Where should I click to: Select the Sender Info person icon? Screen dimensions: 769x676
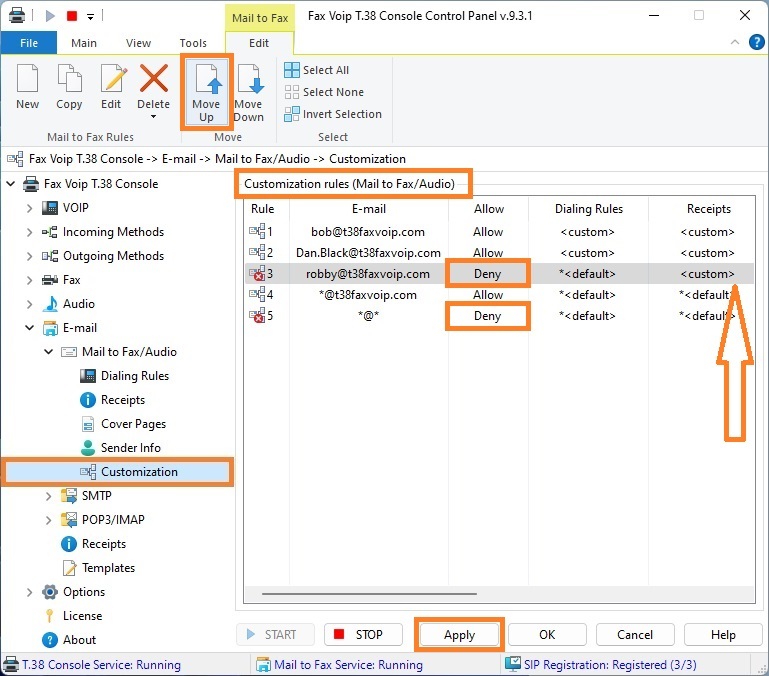(88, 448)
